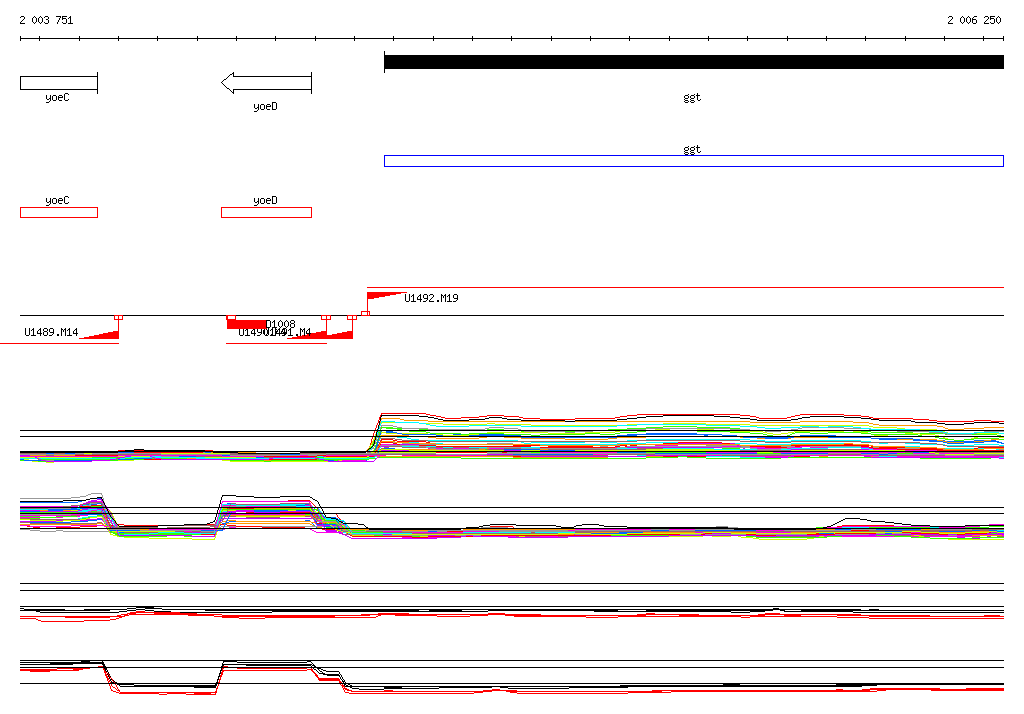
Task: Click the ggt label under the black bar
Action: coord(692,97)
